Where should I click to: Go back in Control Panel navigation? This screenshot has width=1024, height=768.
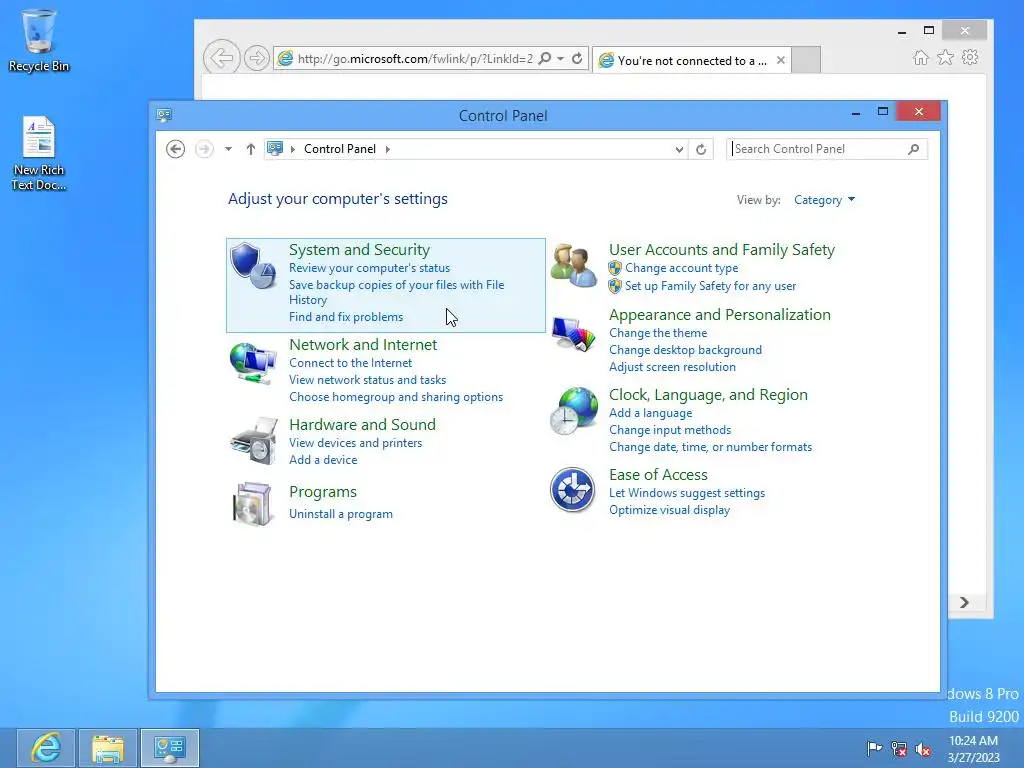click(175, 149)
